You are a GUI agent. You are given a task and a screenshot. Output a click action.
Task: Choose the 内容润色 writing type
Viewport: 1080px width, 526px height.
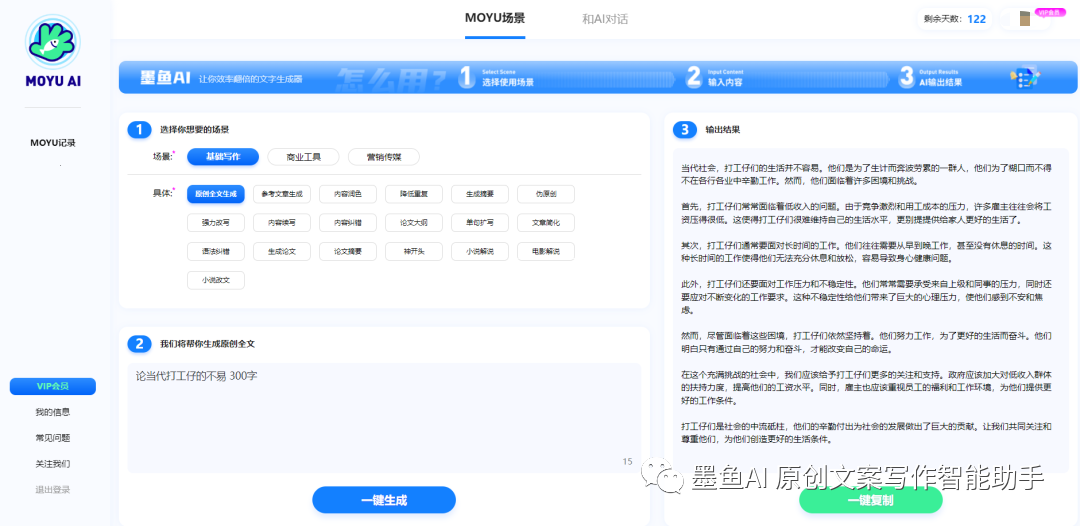(348, 194)
